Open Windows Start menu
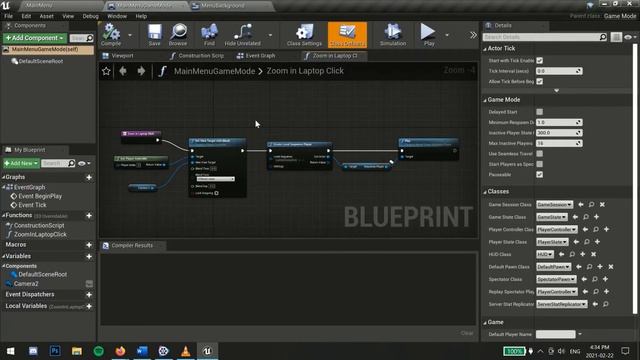This screenshot has width=640, height=360. tap(11, 351)
